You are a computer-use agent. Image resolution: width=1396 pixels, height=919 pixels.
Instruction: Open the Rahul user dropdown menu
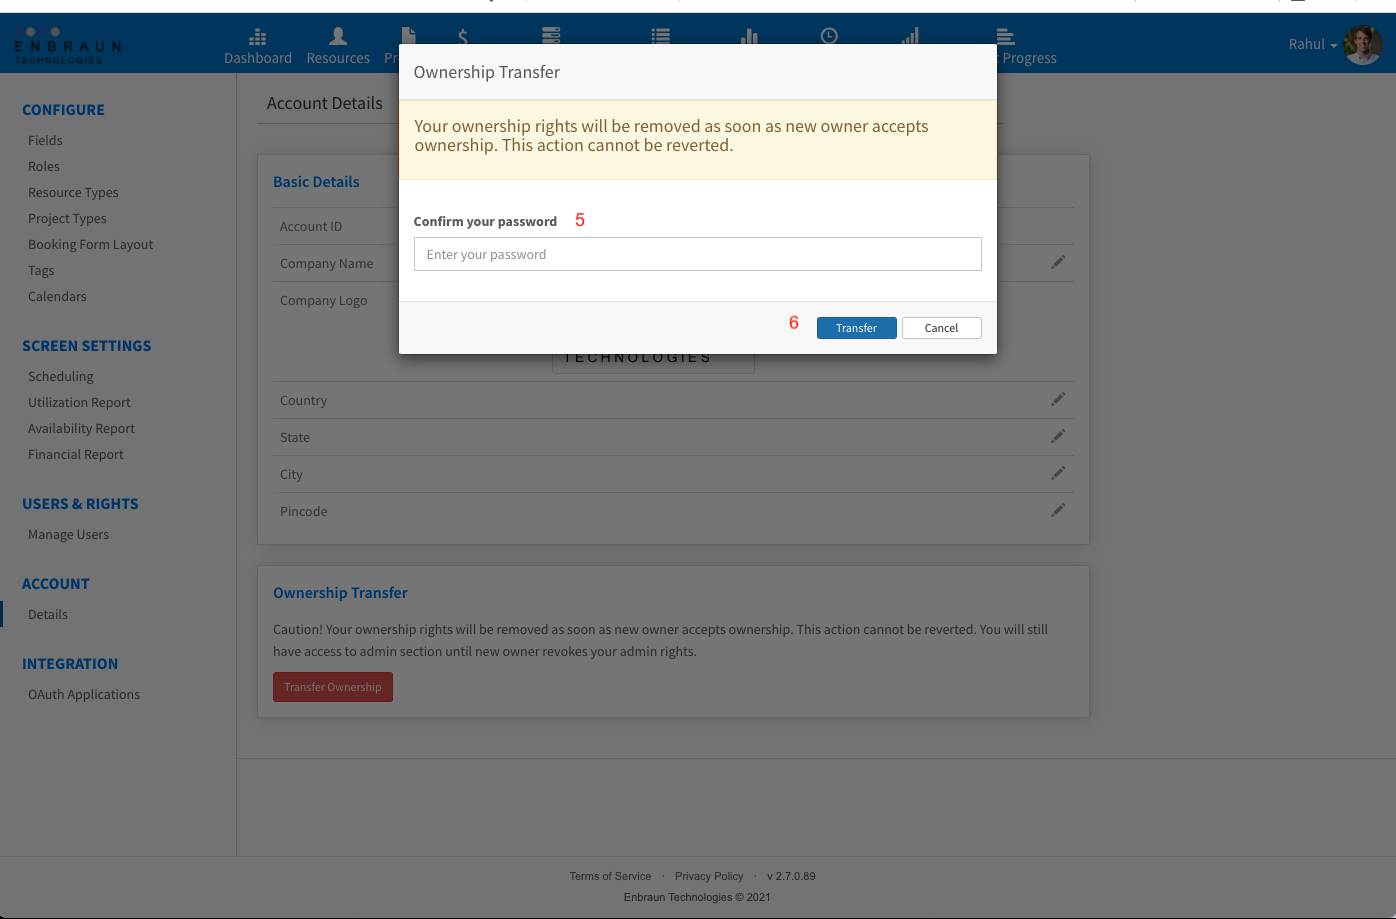tap(1312, 44)
